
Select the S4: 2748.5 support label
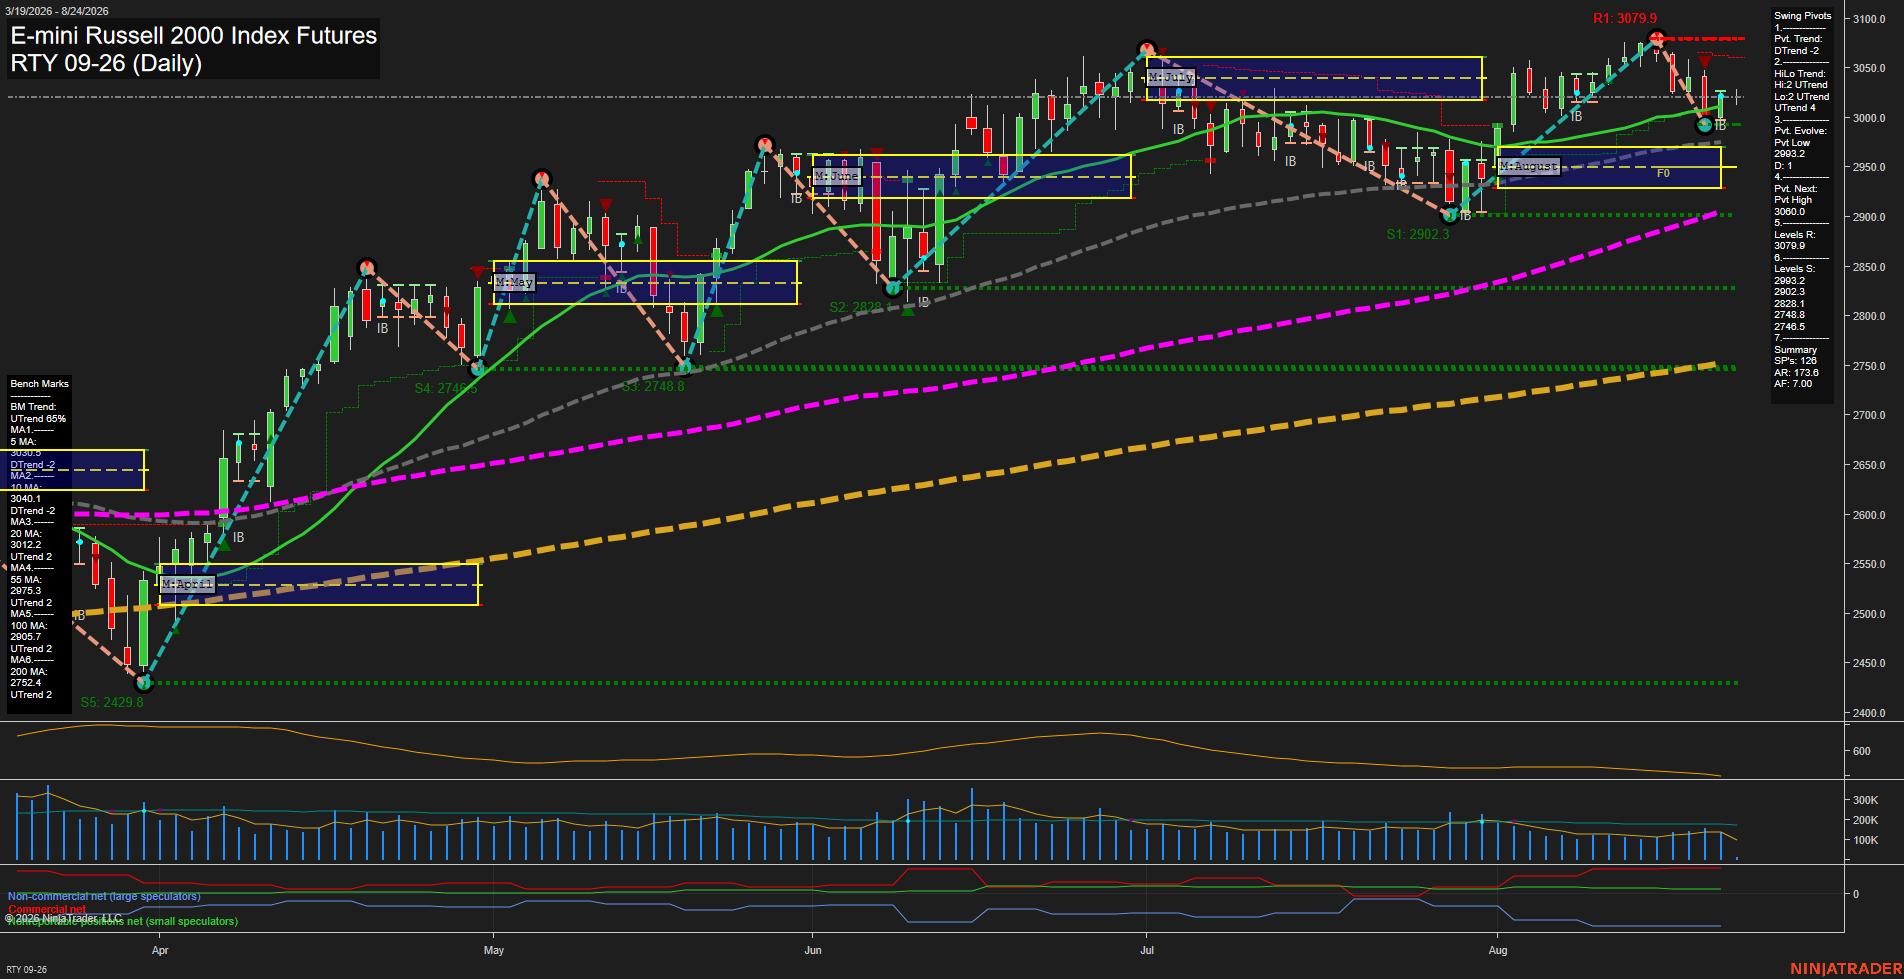[446, 388]
